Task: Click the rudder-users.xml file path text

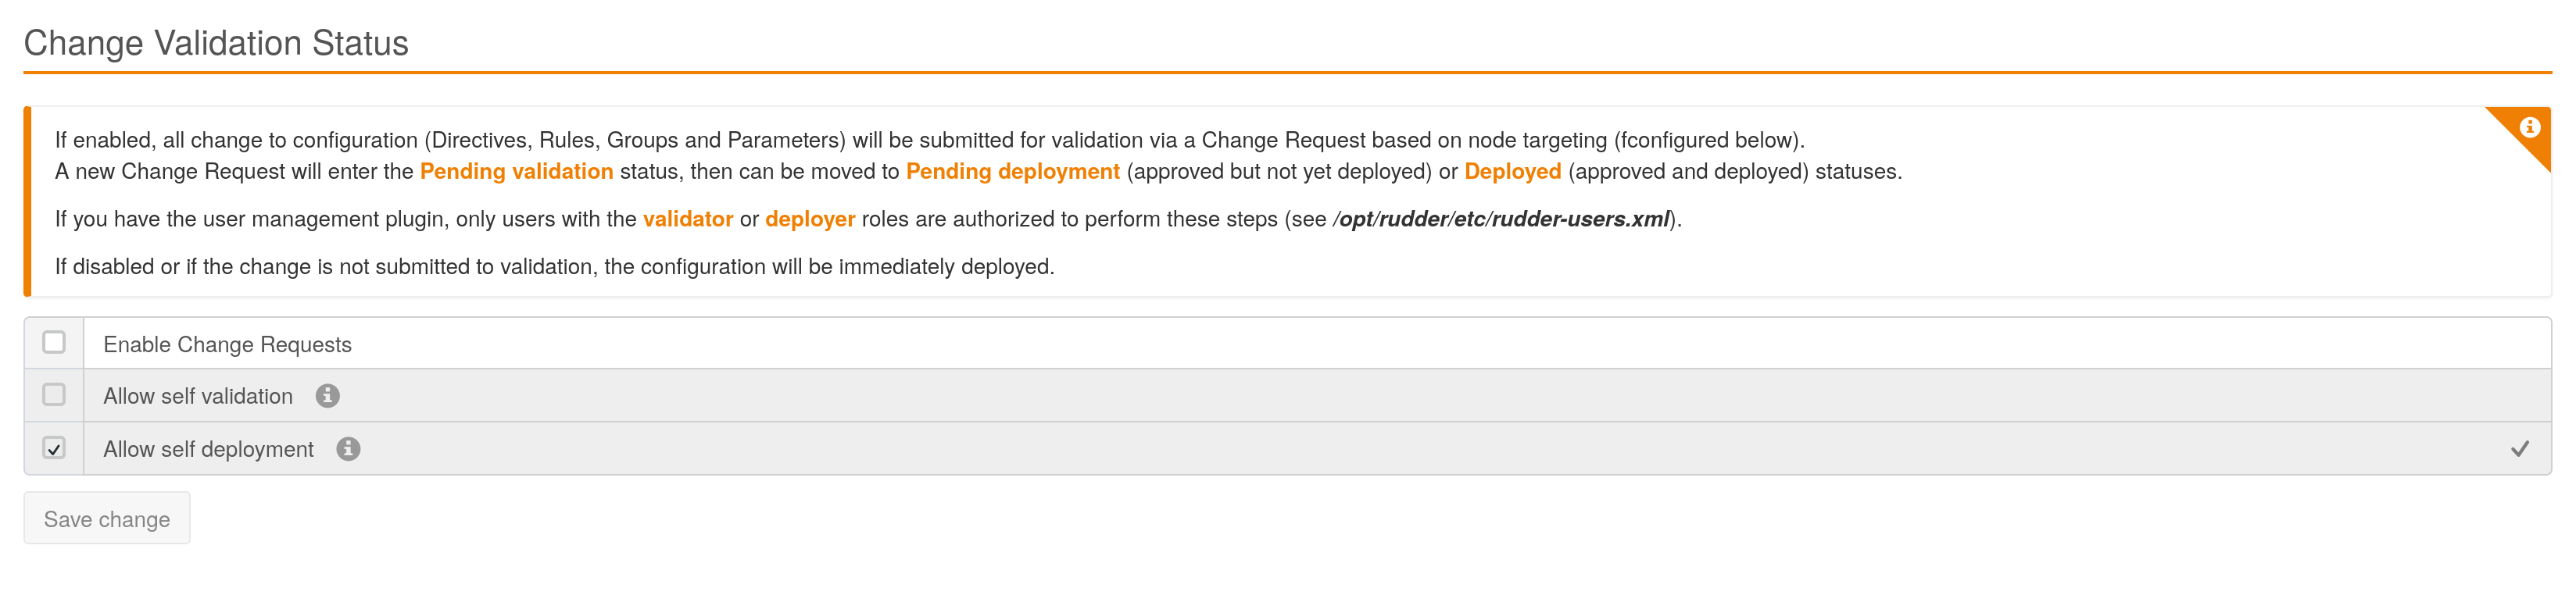Action: tap(1501, 220)
